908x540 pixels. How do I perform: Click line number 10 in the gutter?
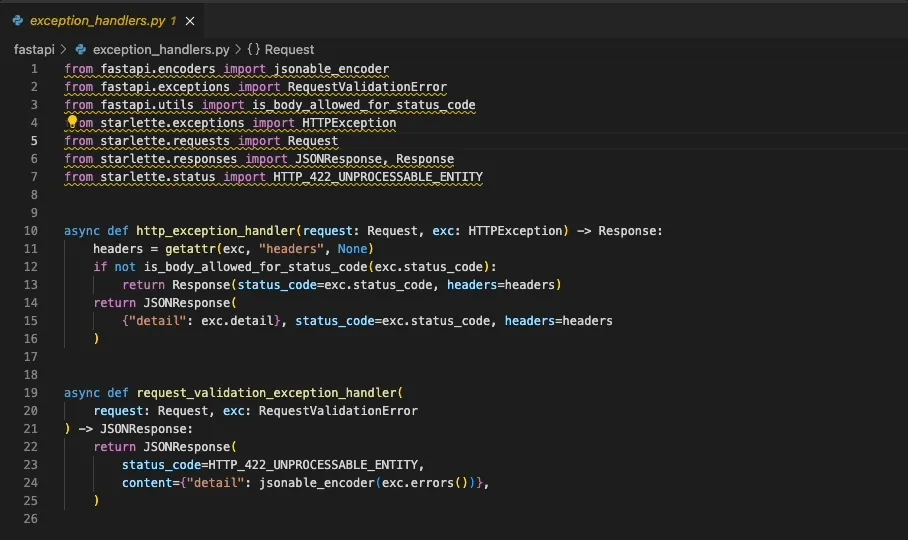pos(31,231)
